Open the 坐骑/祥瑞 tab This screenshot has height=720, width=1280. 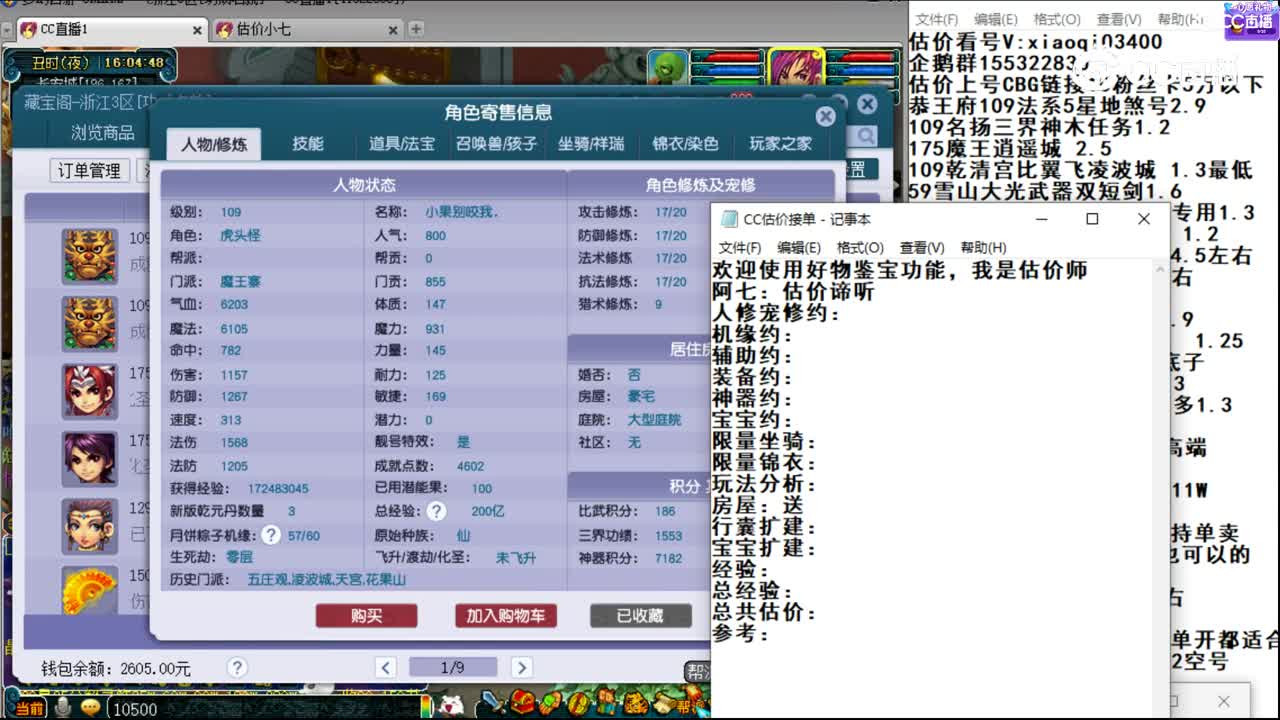[591, 144]
